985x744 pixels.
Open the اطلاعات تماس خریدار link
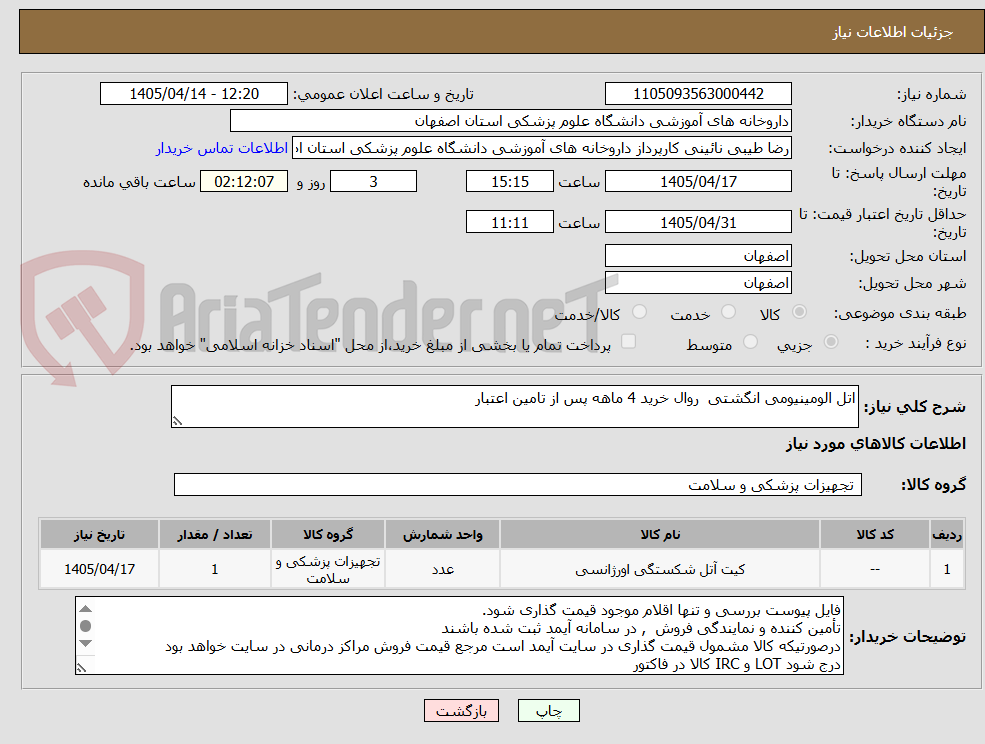[x=222, y=148]
